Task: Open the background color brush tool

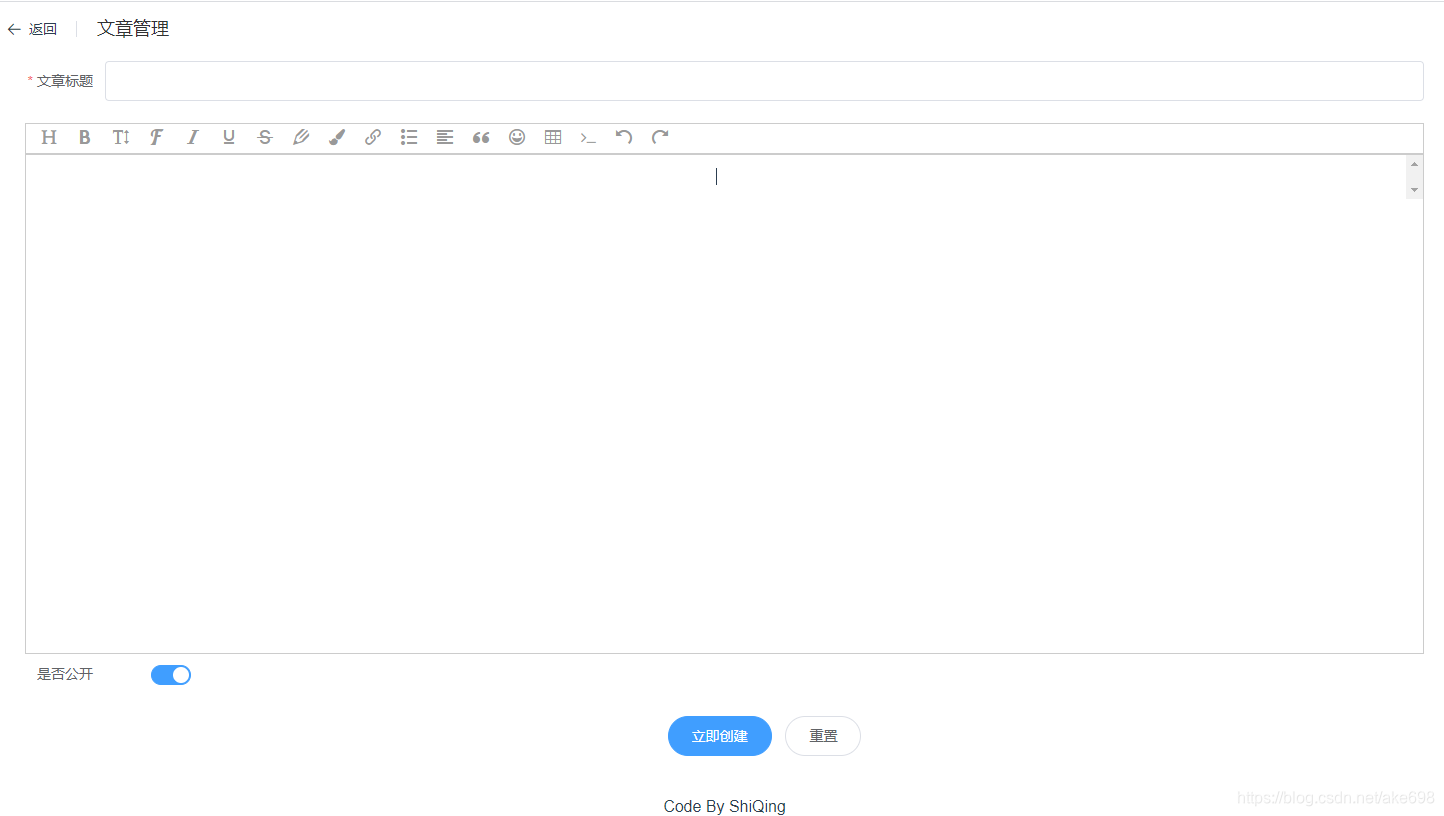Action: click(337, 138)
